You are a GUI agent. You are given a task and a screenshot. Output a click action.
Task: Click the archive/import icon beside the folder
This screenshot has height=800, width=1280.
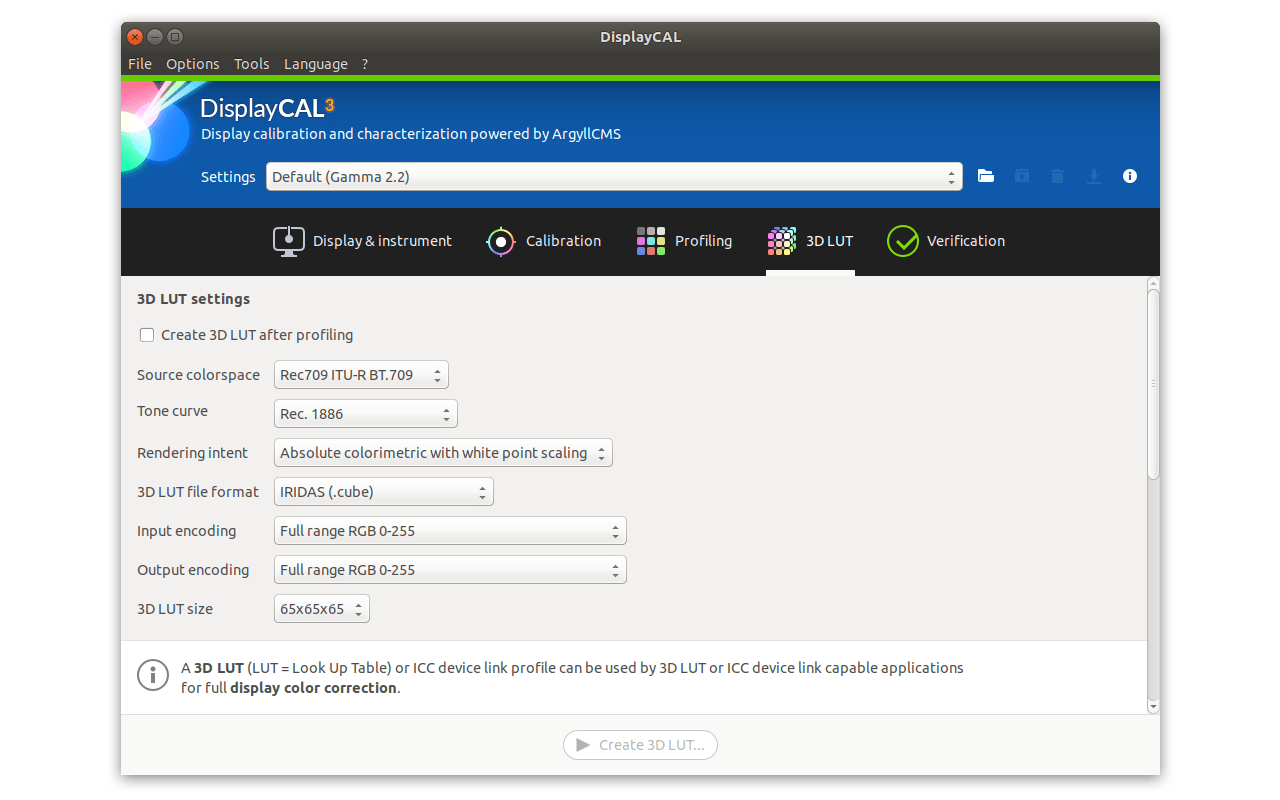1021,175
